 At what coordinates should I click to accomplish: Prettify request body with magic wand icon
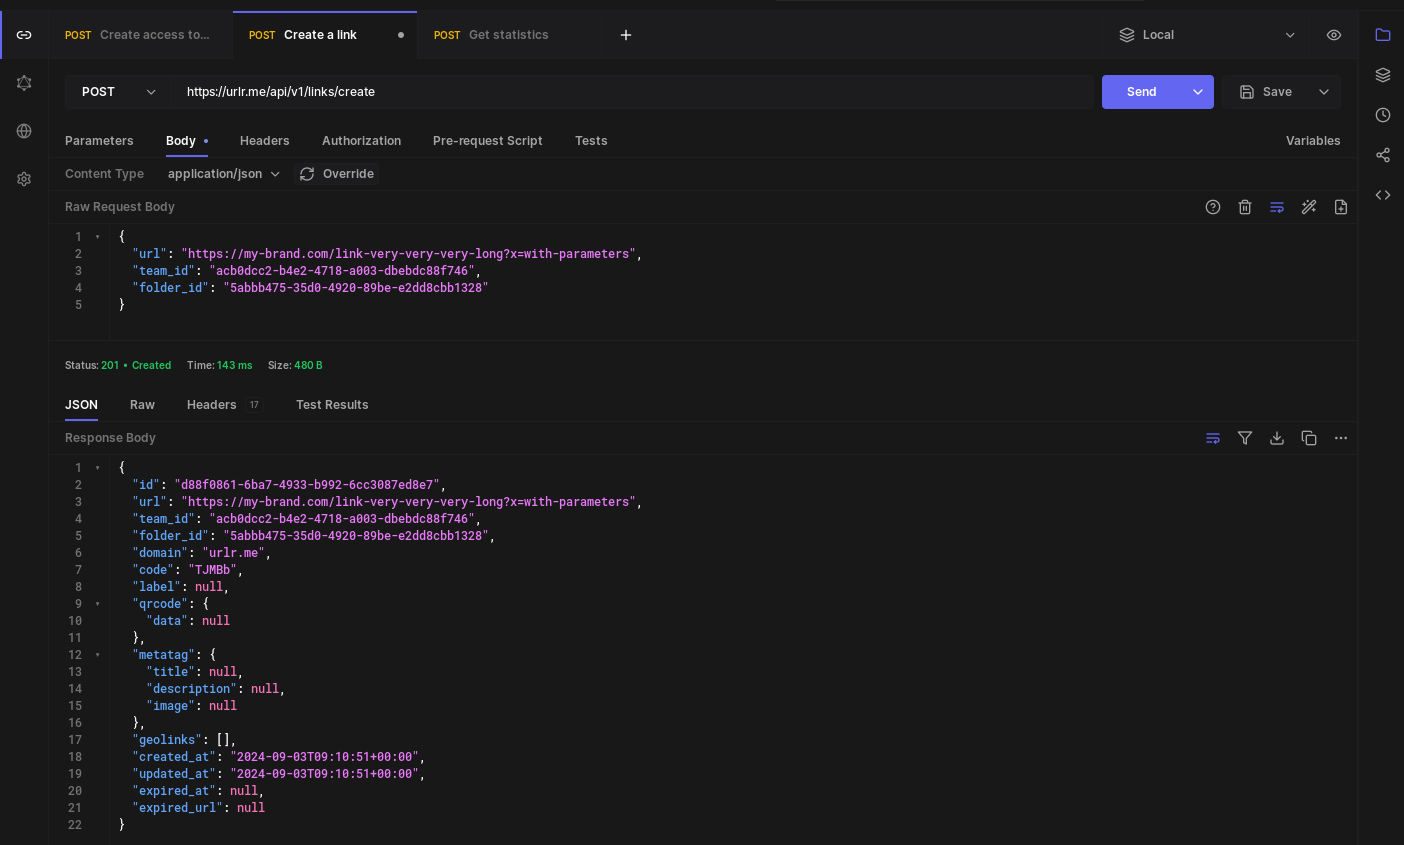click(1309, 207)
